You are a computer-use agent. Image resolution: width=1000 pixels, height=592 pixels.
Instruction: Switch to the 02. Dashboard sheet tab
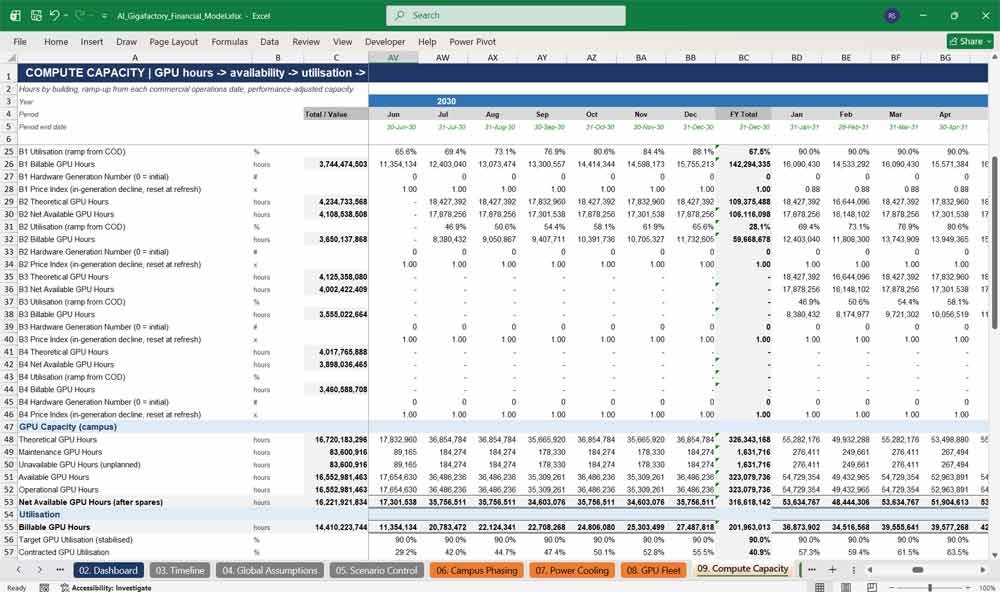pyautogui.click(x=108, y=570)
